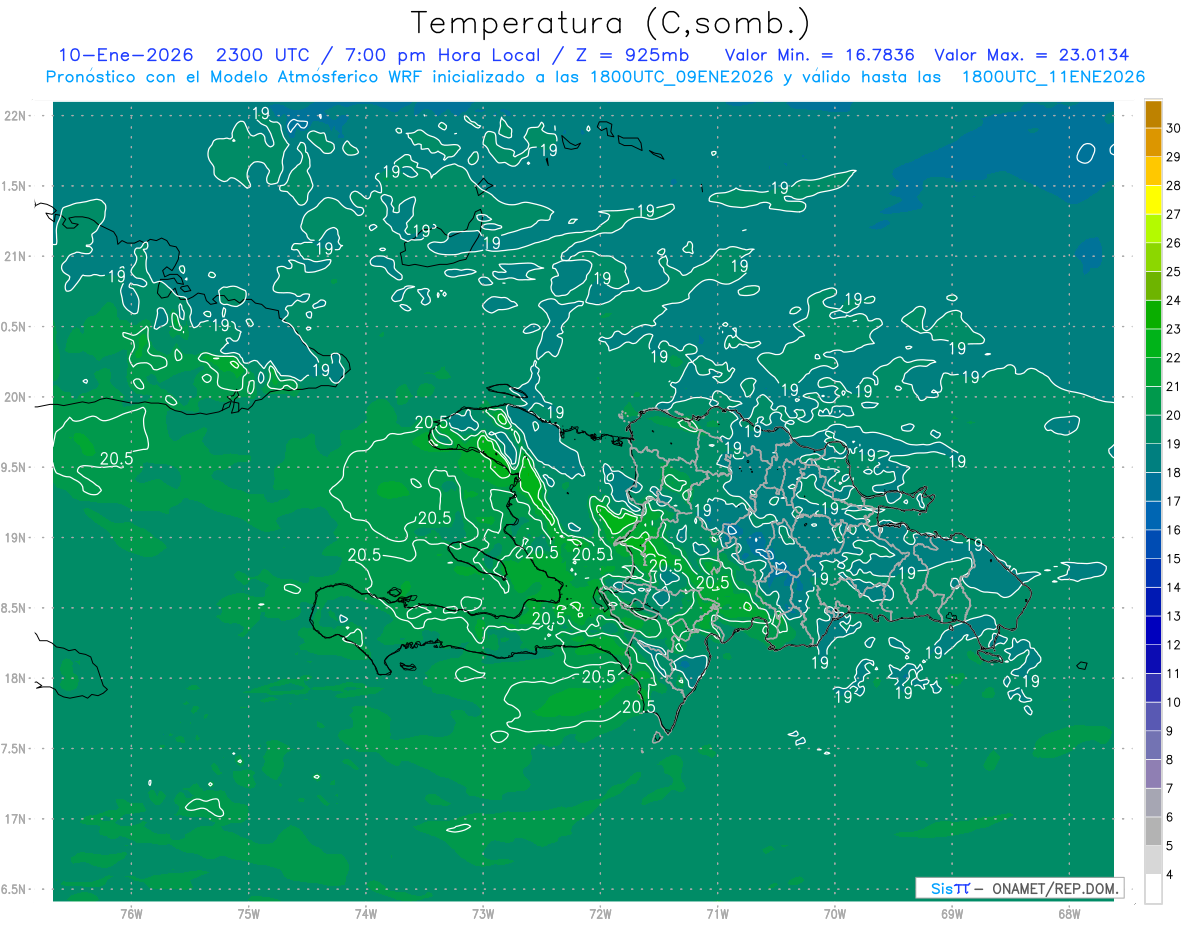The image size is (1200, 927).
Task: Click the longitude axis label '75W'
Action: click(249, 913)
